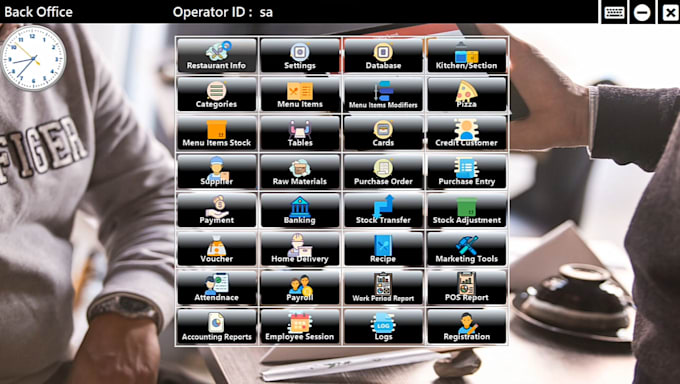Open the Work Period Report tile
This screenshot has width=680, height=384.
(383, 287)
